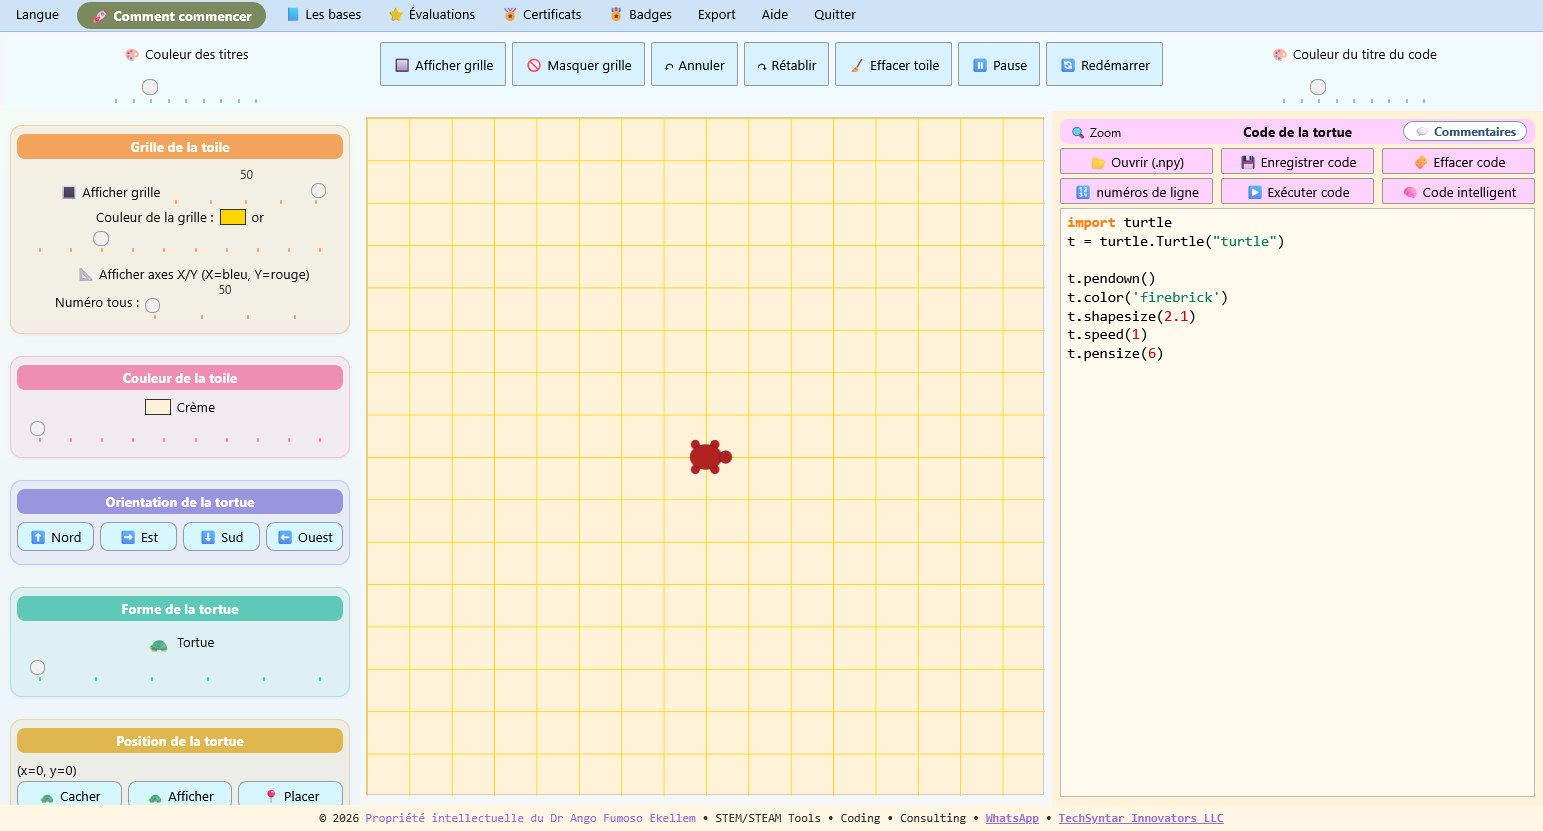Move the turtle shape slider handle
Viewport: 1543px width, 831px height.
(38, 667)
